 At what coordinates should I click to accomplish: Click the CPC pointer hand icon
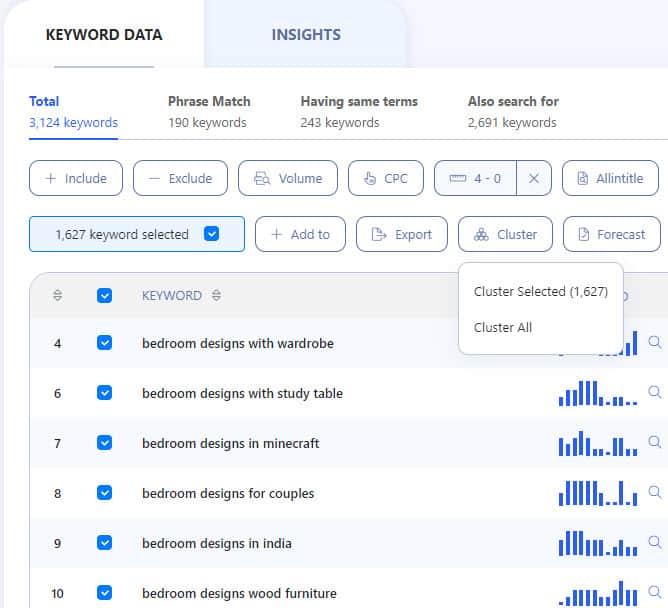370,178
